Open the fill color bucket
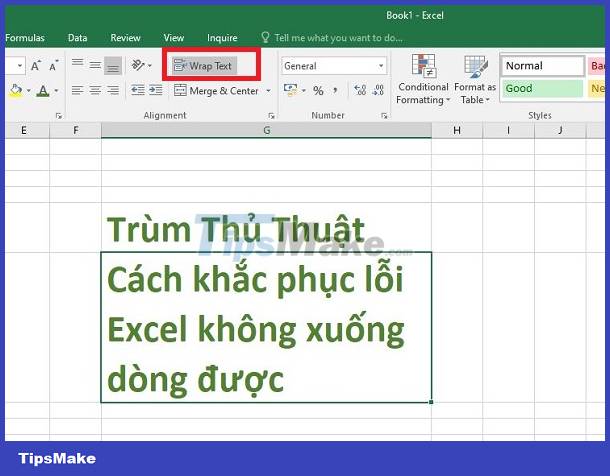Screen dimensions: 610x476 pos(16,91)
